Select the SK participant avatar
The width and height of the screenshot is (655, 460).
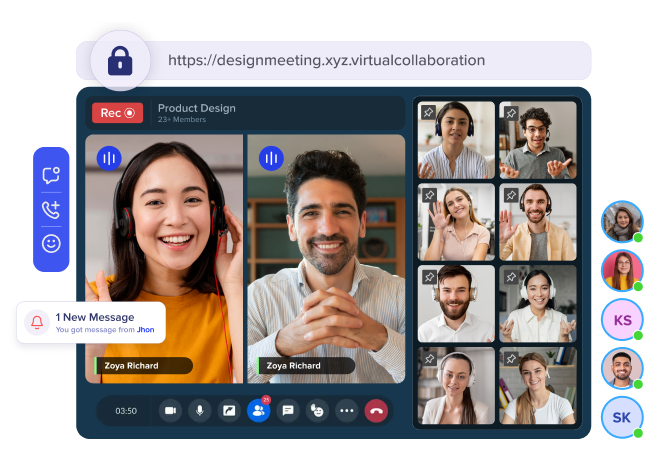622,417
